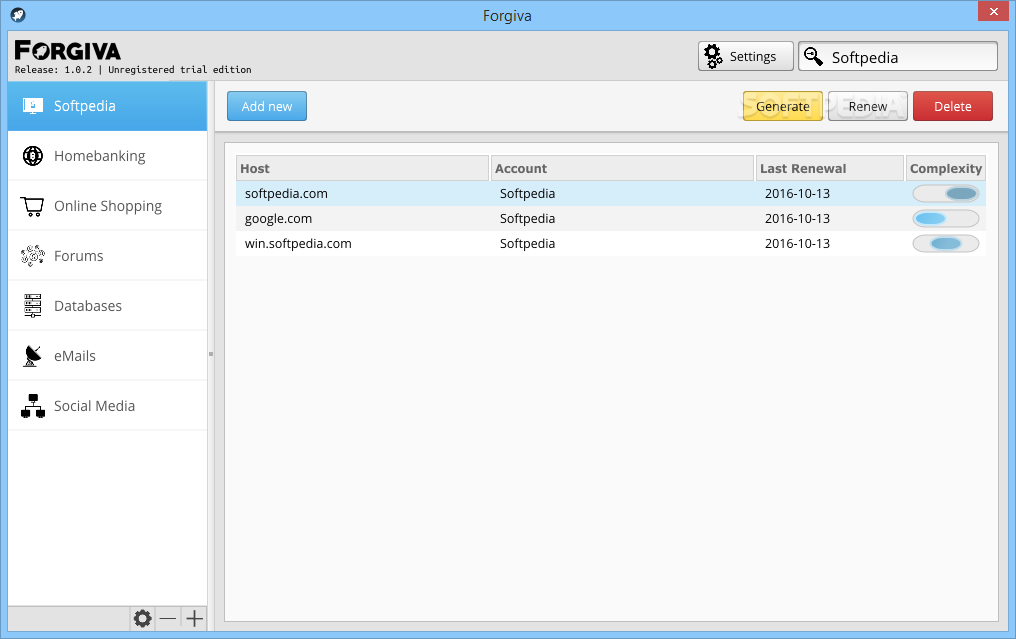Remove group with the minus button
This screenshot has height=639, width=1016.
tap(168, 619)
